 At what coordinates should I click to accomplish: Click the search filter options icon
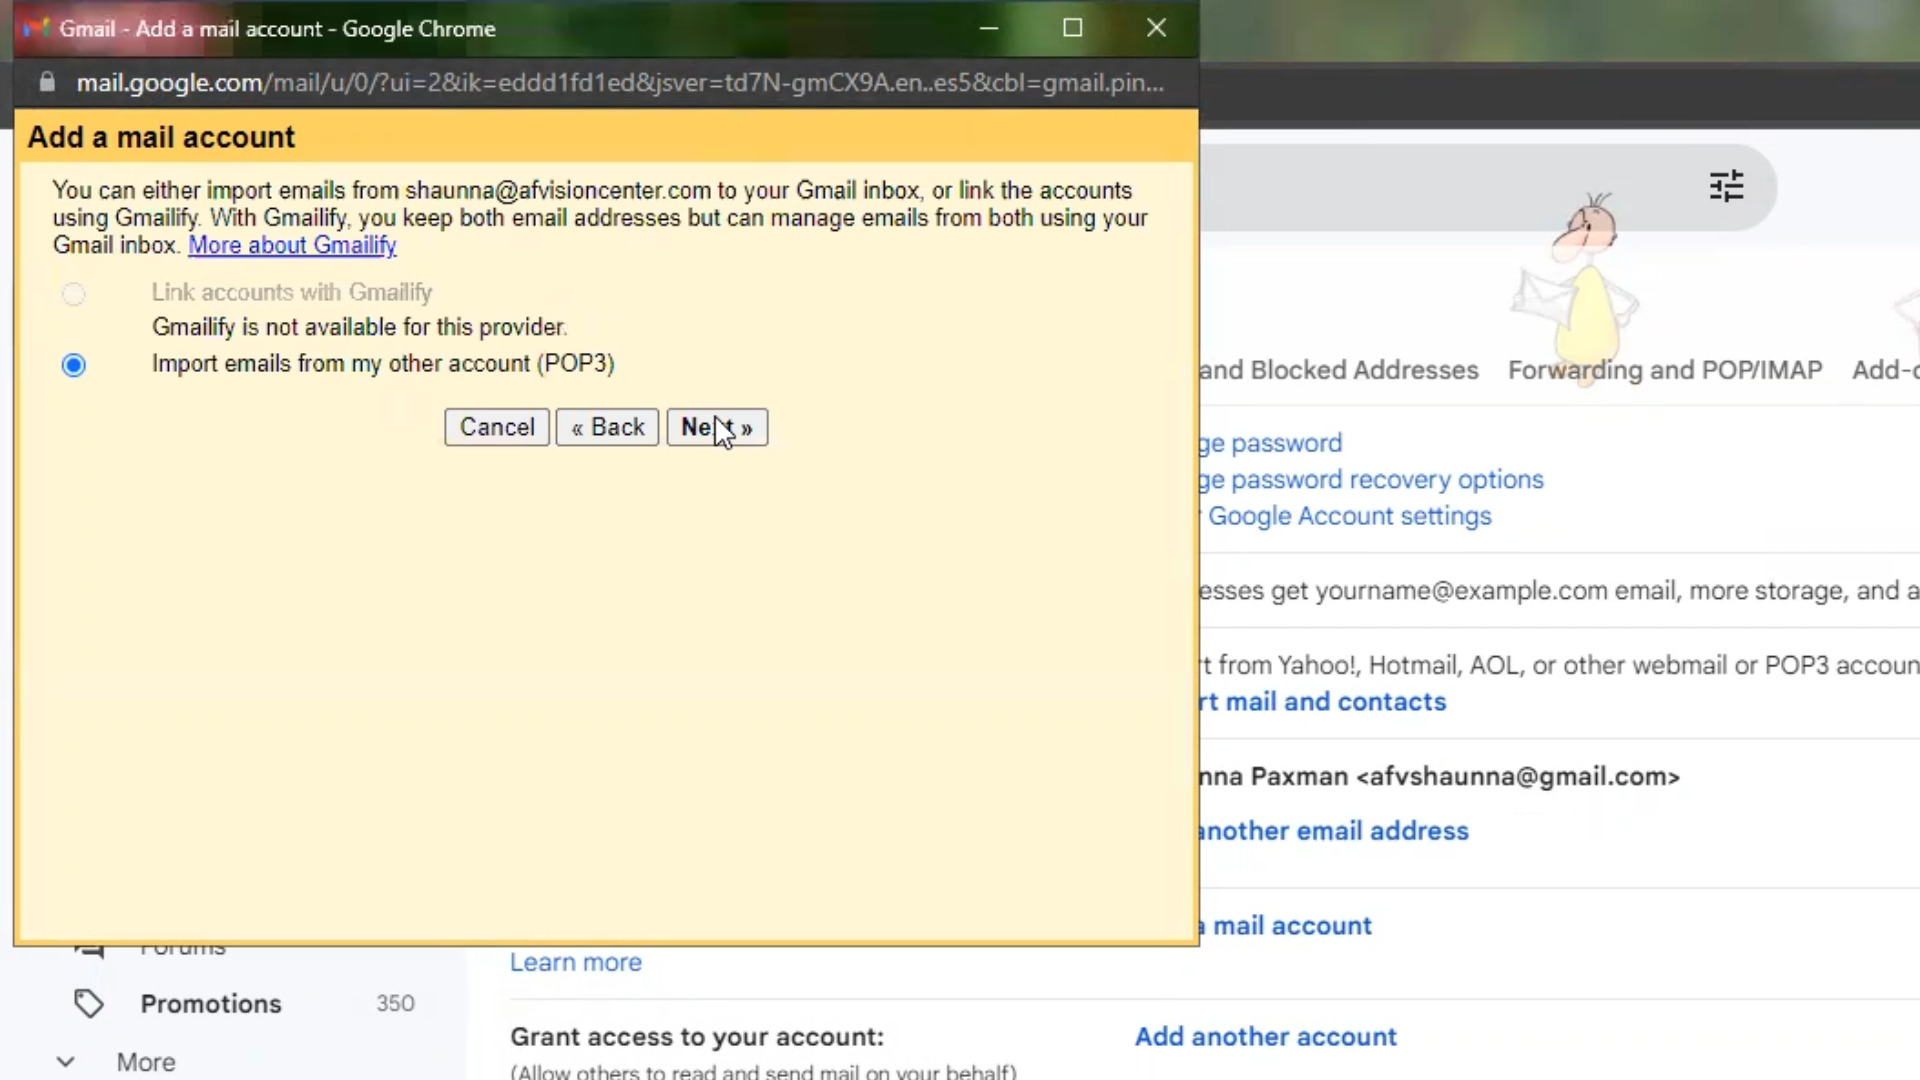pyautogui.click(x=1726, y=186)
